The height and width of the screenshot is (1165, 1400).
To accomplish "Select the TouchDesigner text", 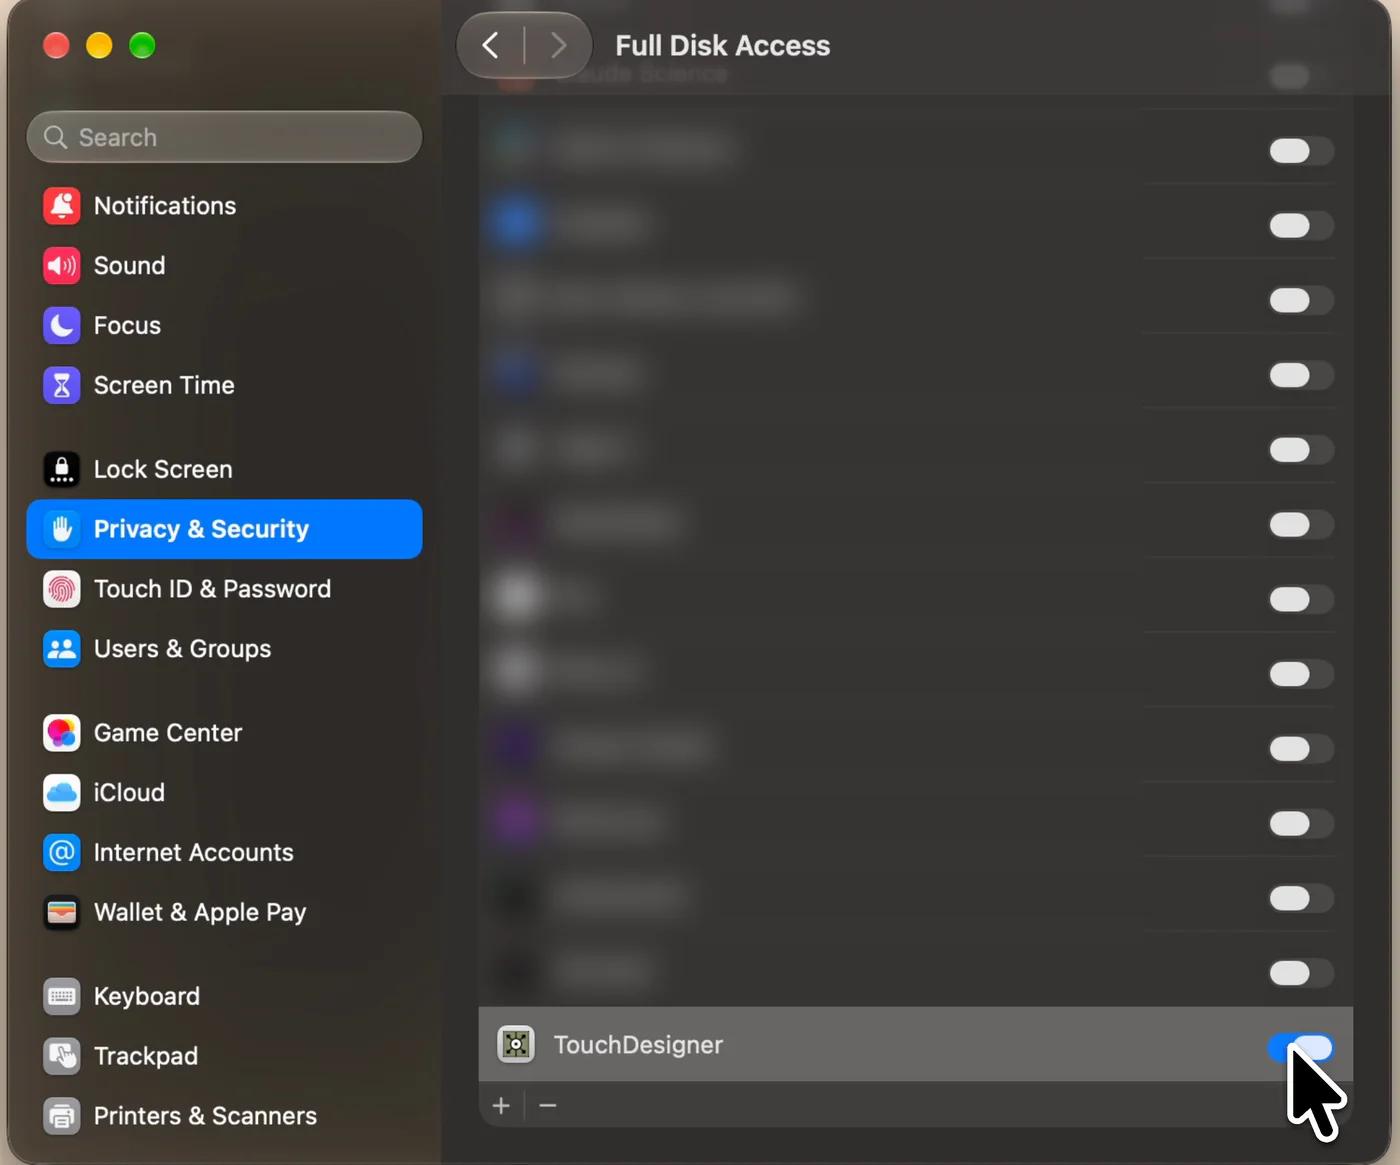I will (638, 1045).
